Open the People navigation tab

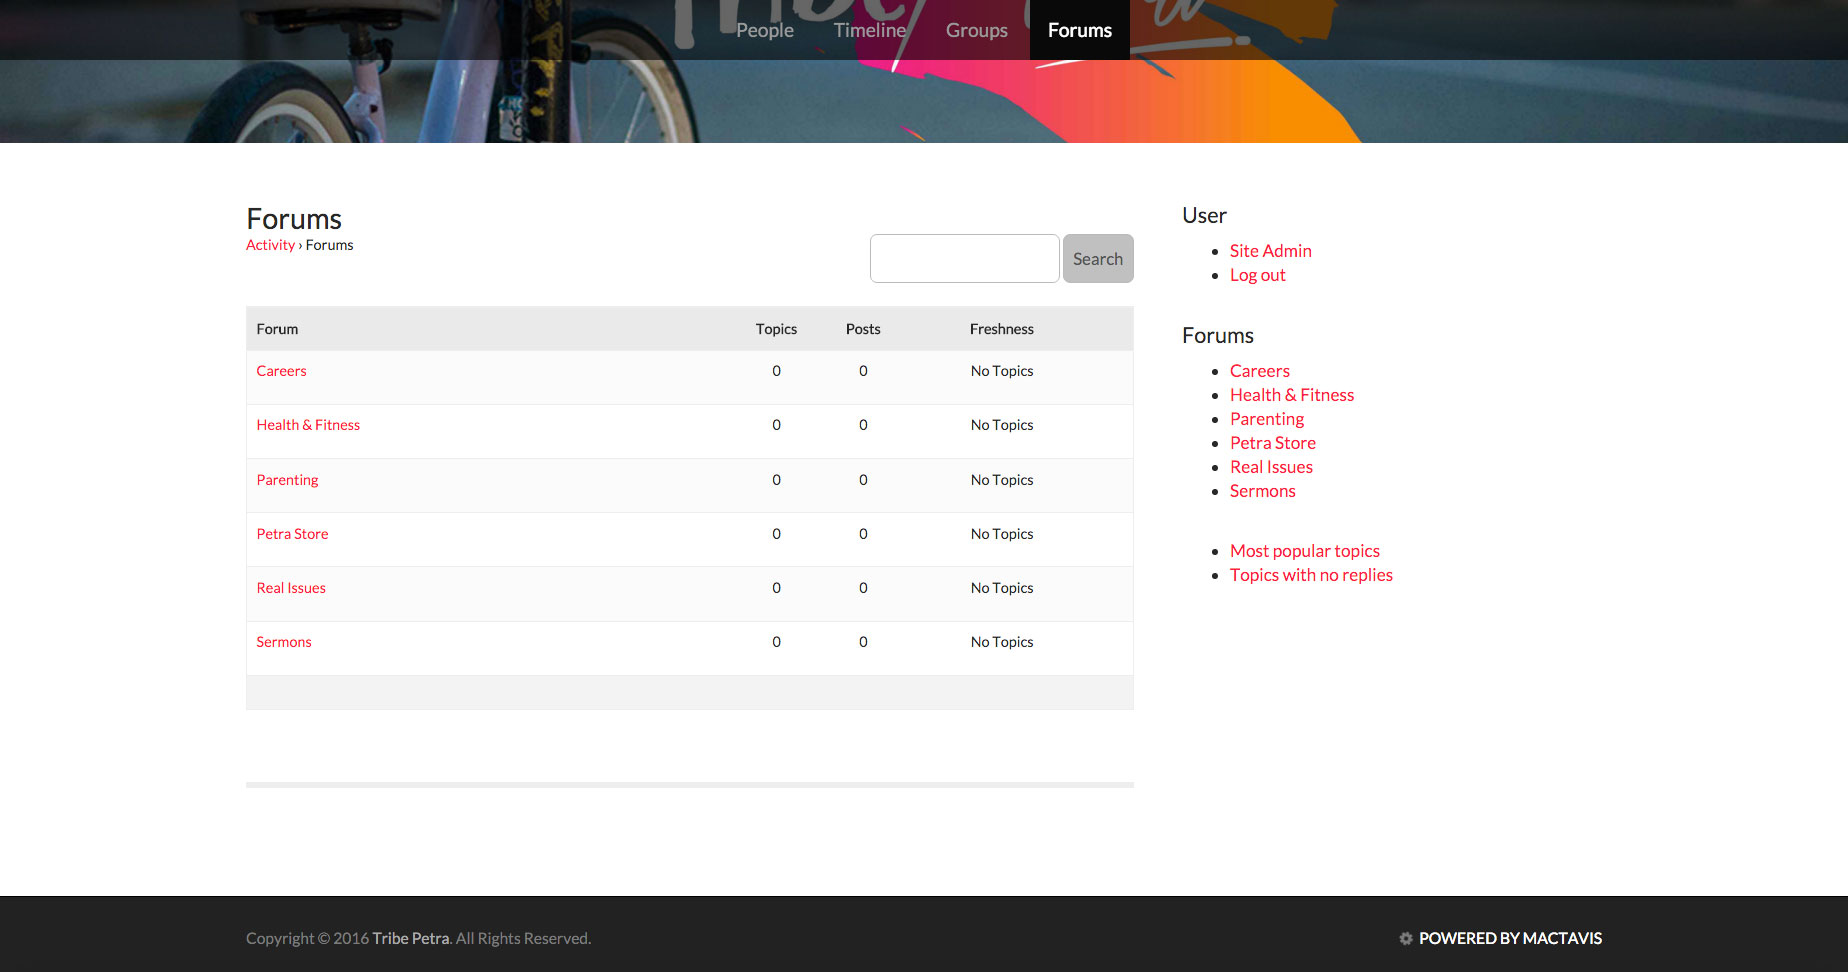(765, 30)
